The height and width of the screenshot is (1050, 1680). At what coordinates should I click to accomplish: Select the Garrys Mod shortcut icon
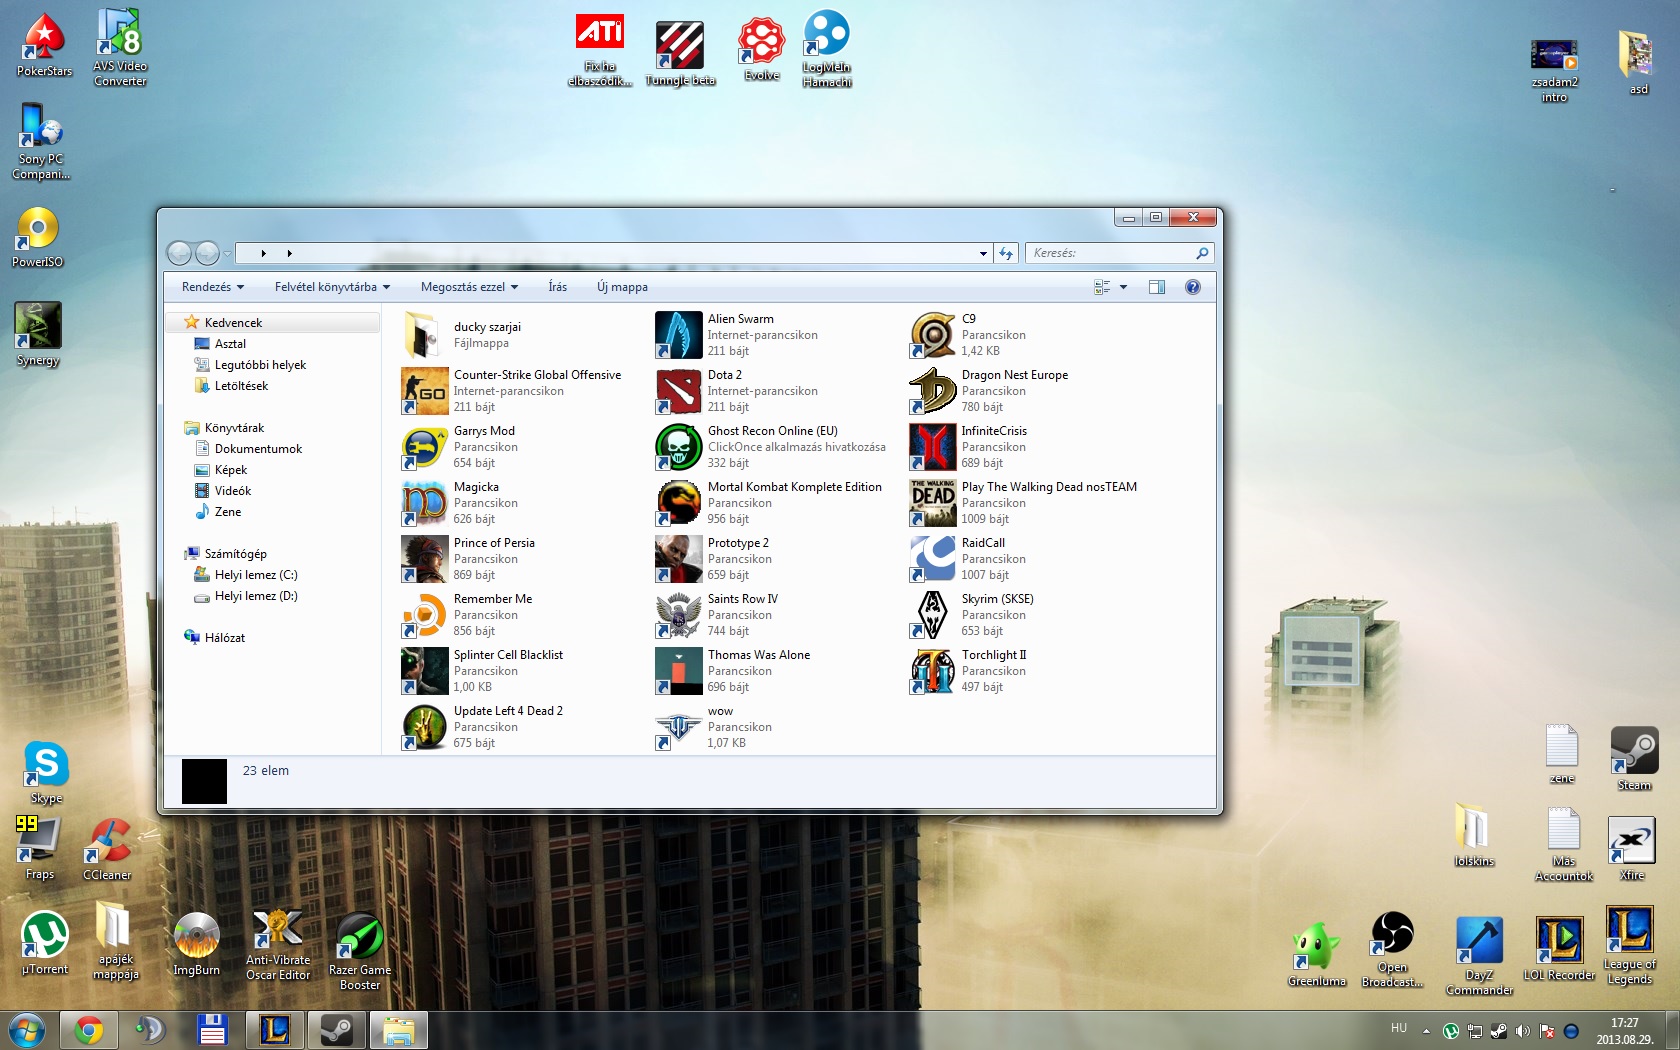424,447
